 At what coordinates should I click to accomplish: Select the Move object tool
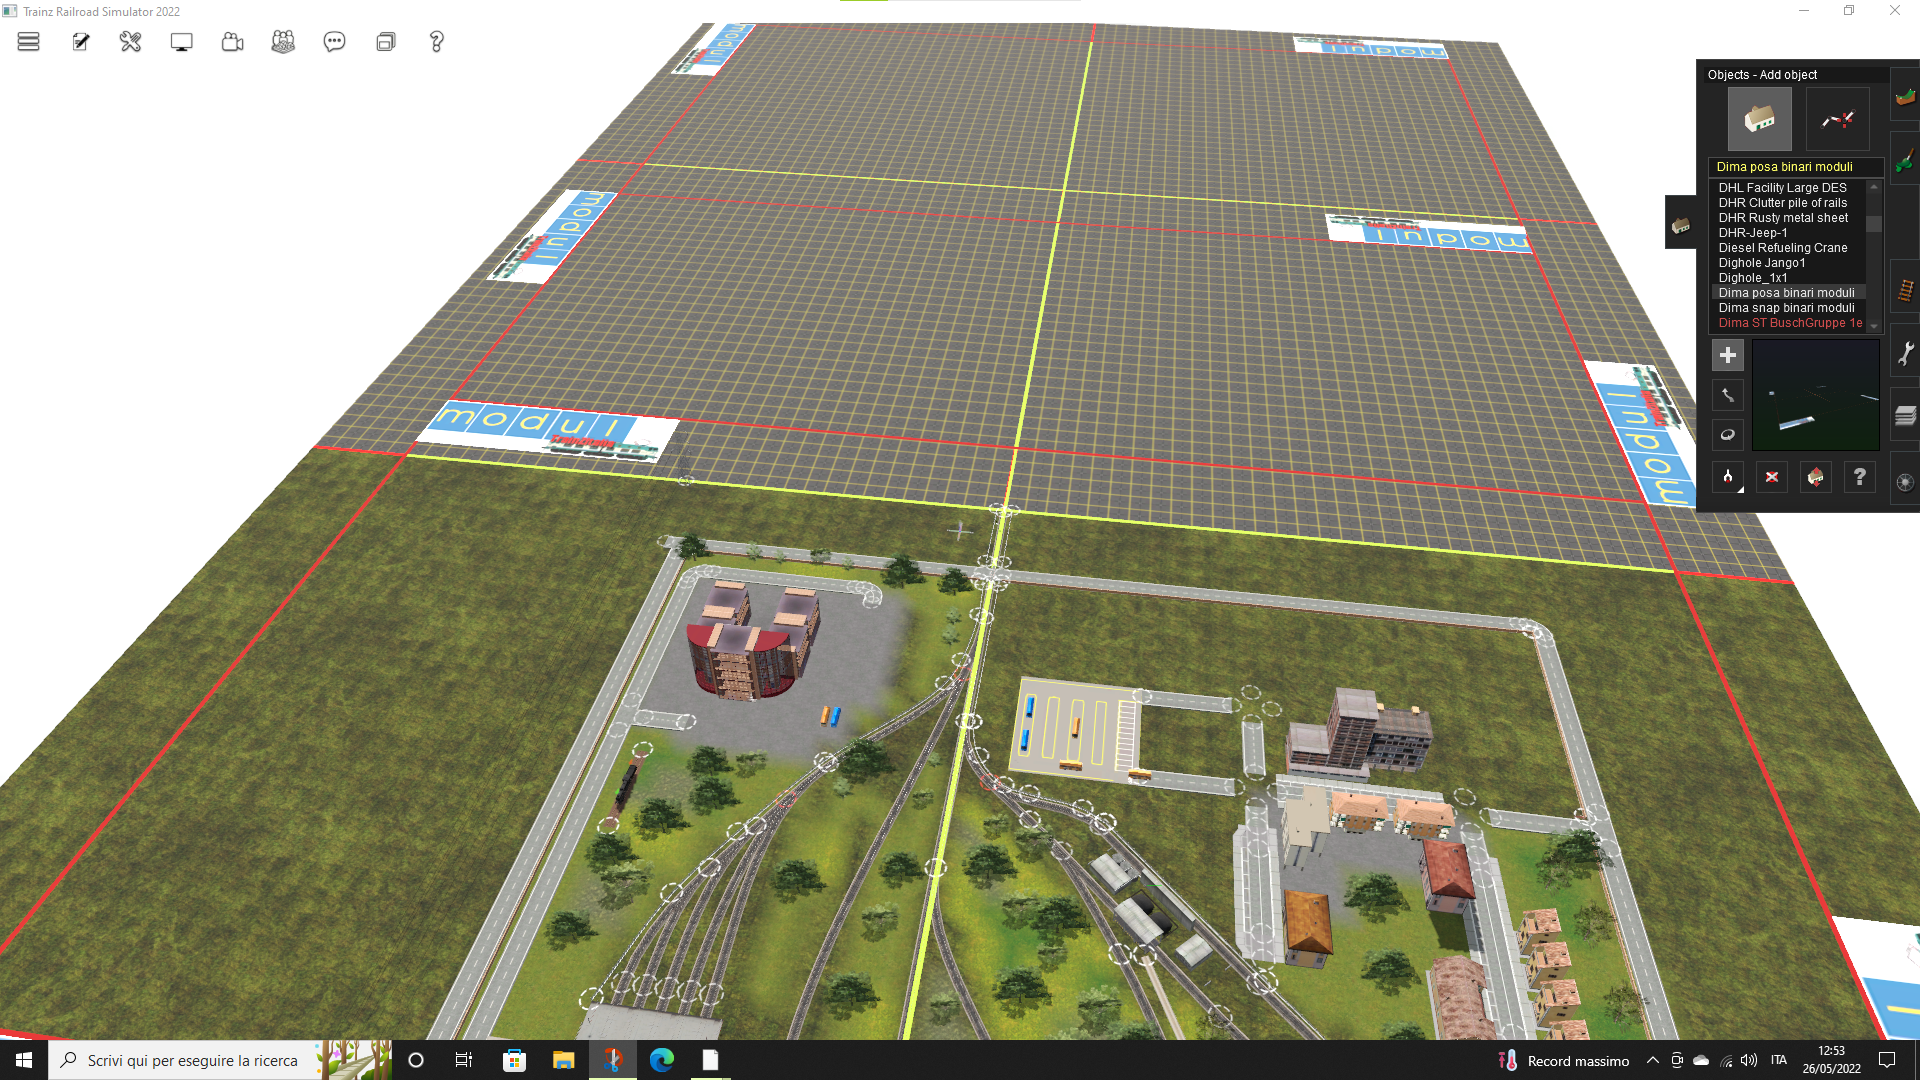(x=1727, y=395)
